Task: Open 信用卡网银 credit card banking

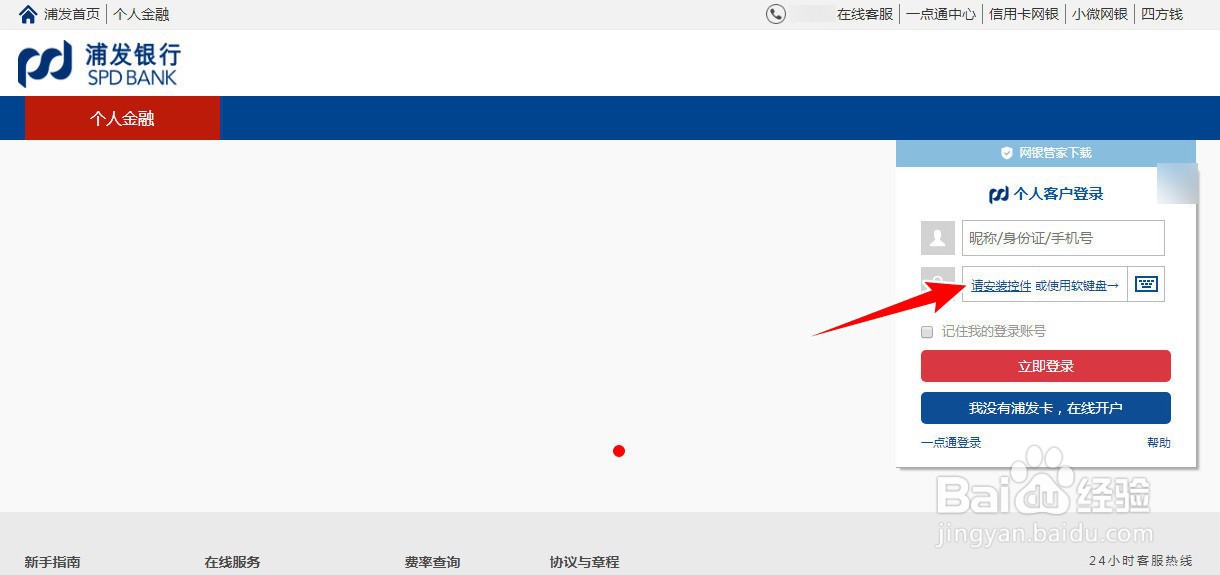Action: coord(1024,14)
